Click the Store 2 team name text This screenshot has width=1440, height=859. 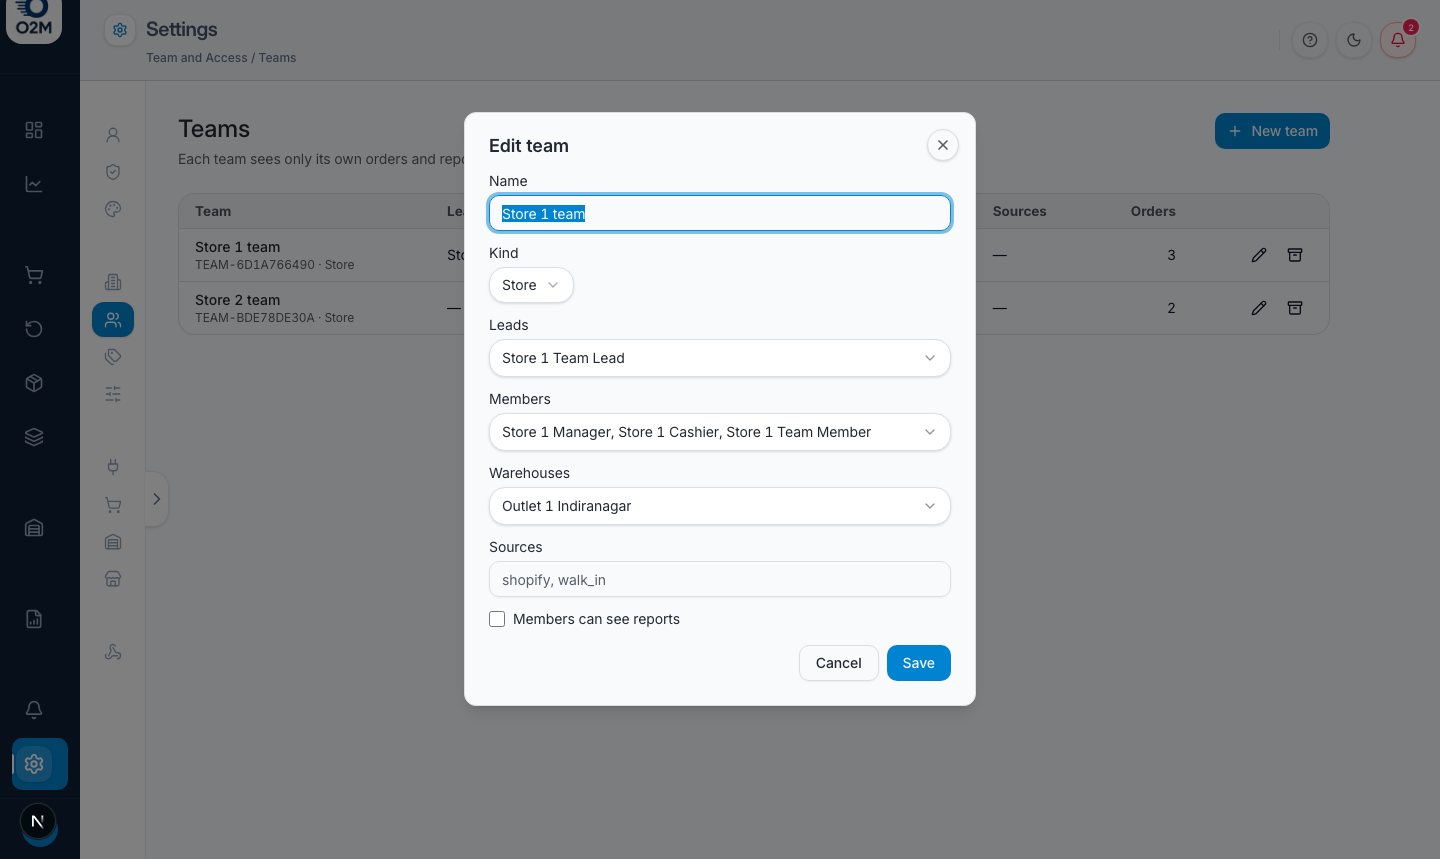click(238, 300)
